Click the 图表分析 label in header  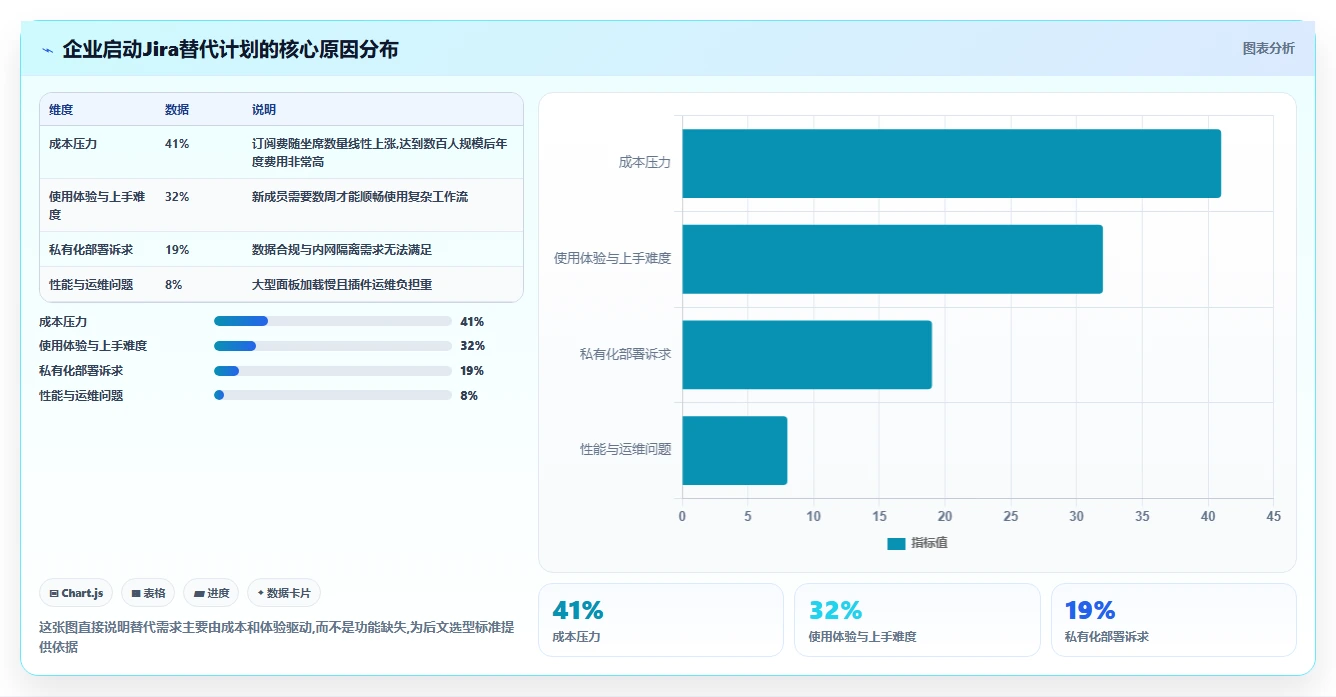(1268, 48)
